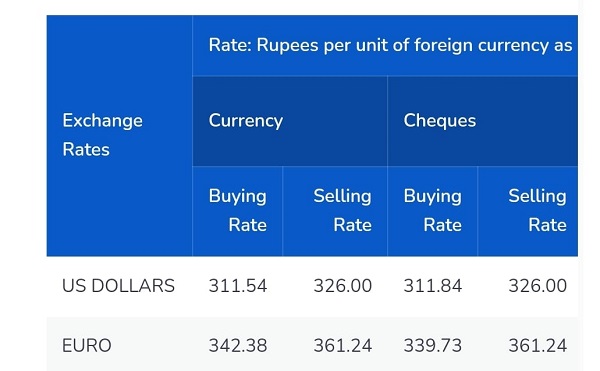Select the Currency column group header
This screenshot has width=600, height=371.
(290, 121)
